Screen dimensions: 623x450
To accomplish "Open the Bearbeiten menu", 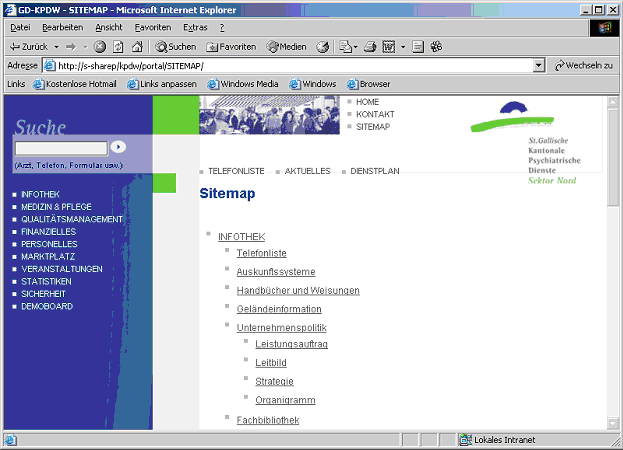I will (x=63, y=27).
